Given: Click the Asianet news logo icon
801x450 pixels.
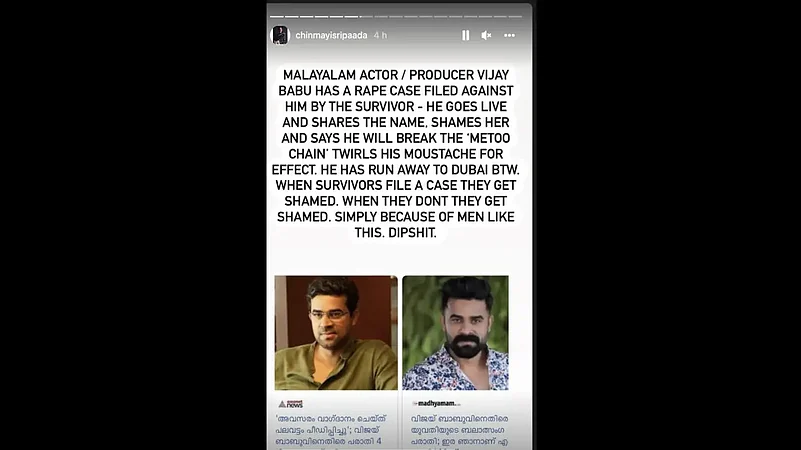Looking at the screenshot, I should click(291, 404).
